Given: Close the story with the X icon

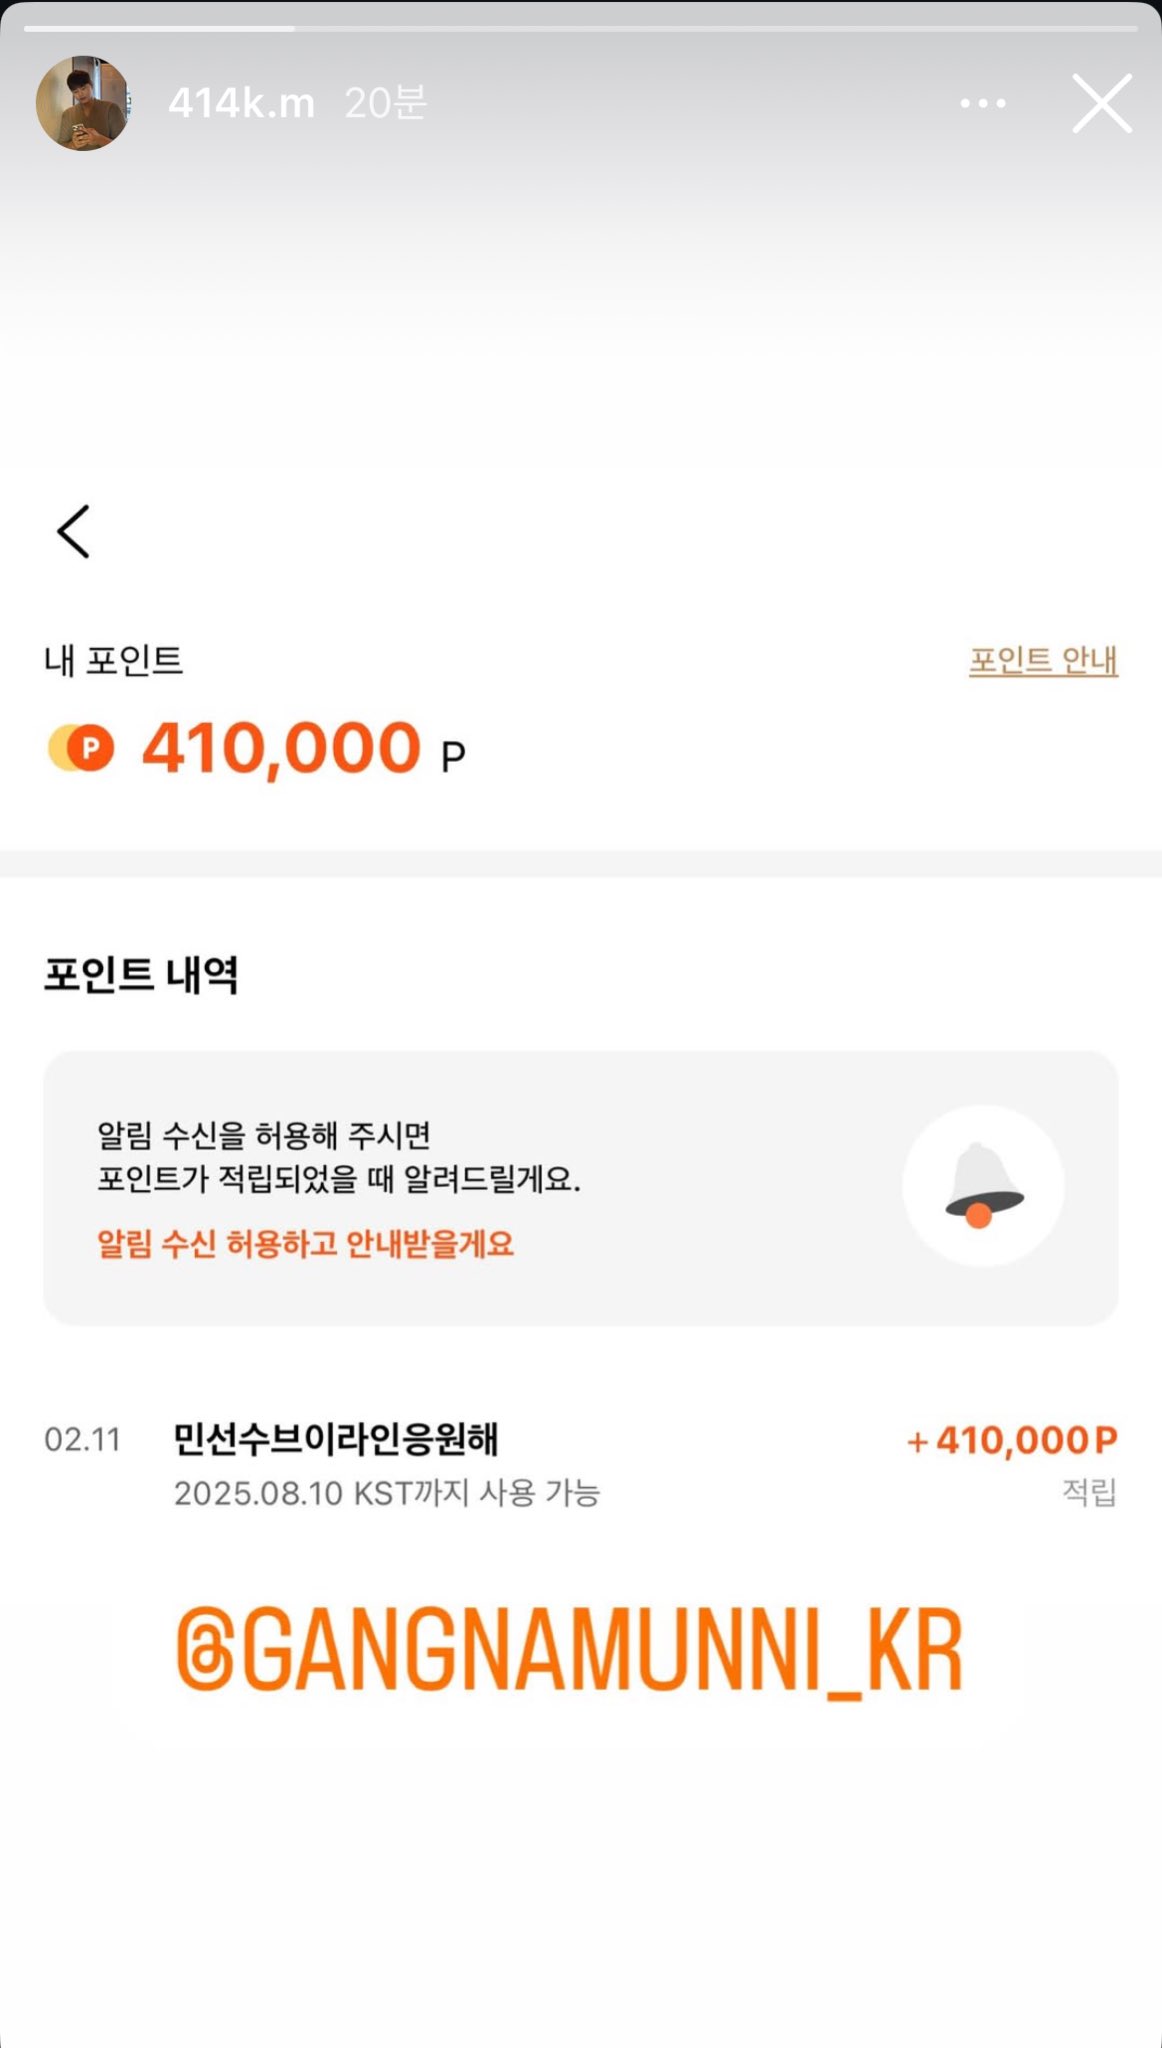Looking at the screenshot, I should point(1101,103).
